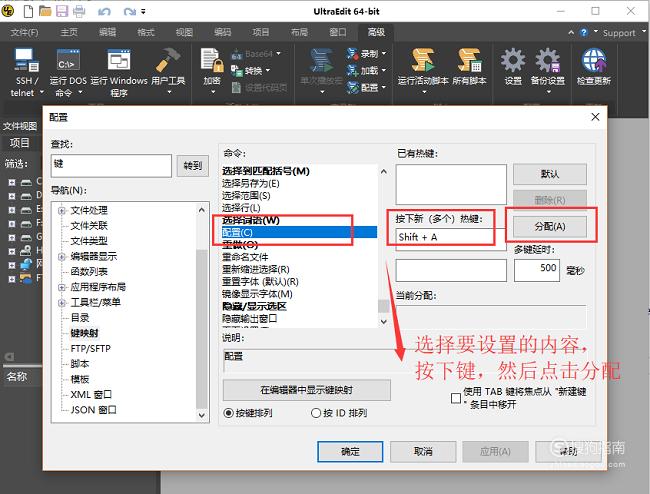Select 按 ID 排列 radio button
This screenshot has height=494, width=650.
click(x=316, y=413)
